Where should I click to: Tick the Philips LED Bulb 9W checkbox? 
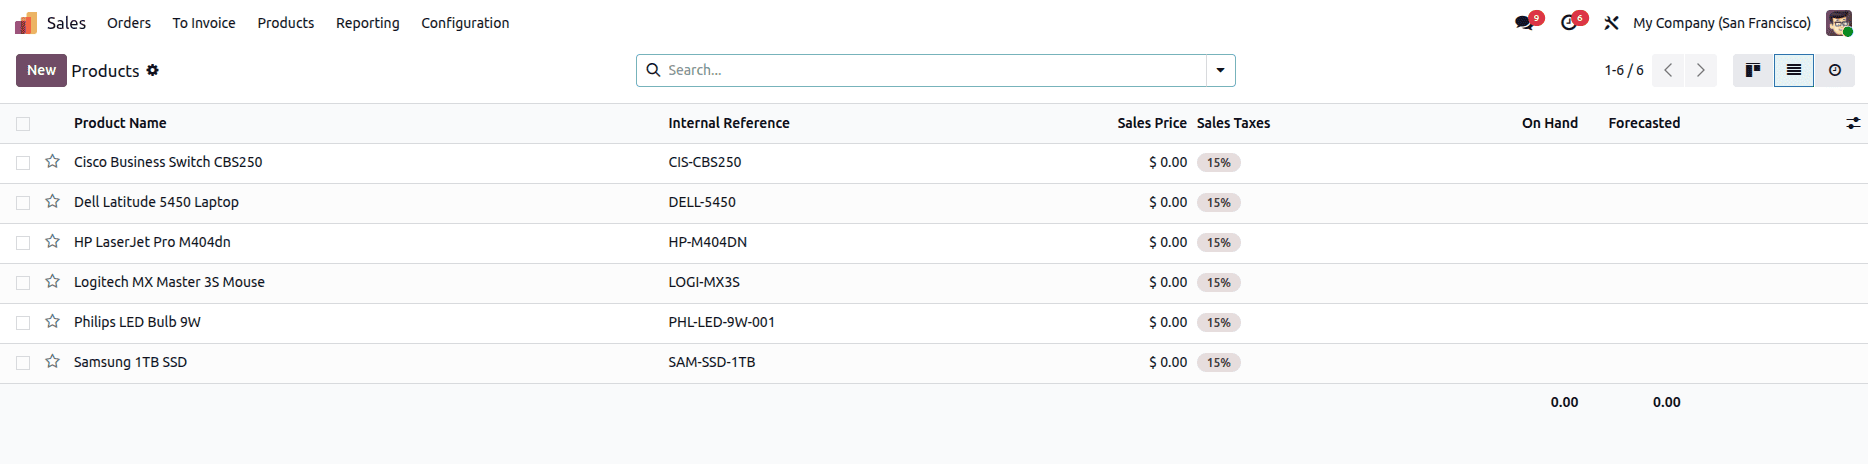pyautogui.click(x=23, y=323)
